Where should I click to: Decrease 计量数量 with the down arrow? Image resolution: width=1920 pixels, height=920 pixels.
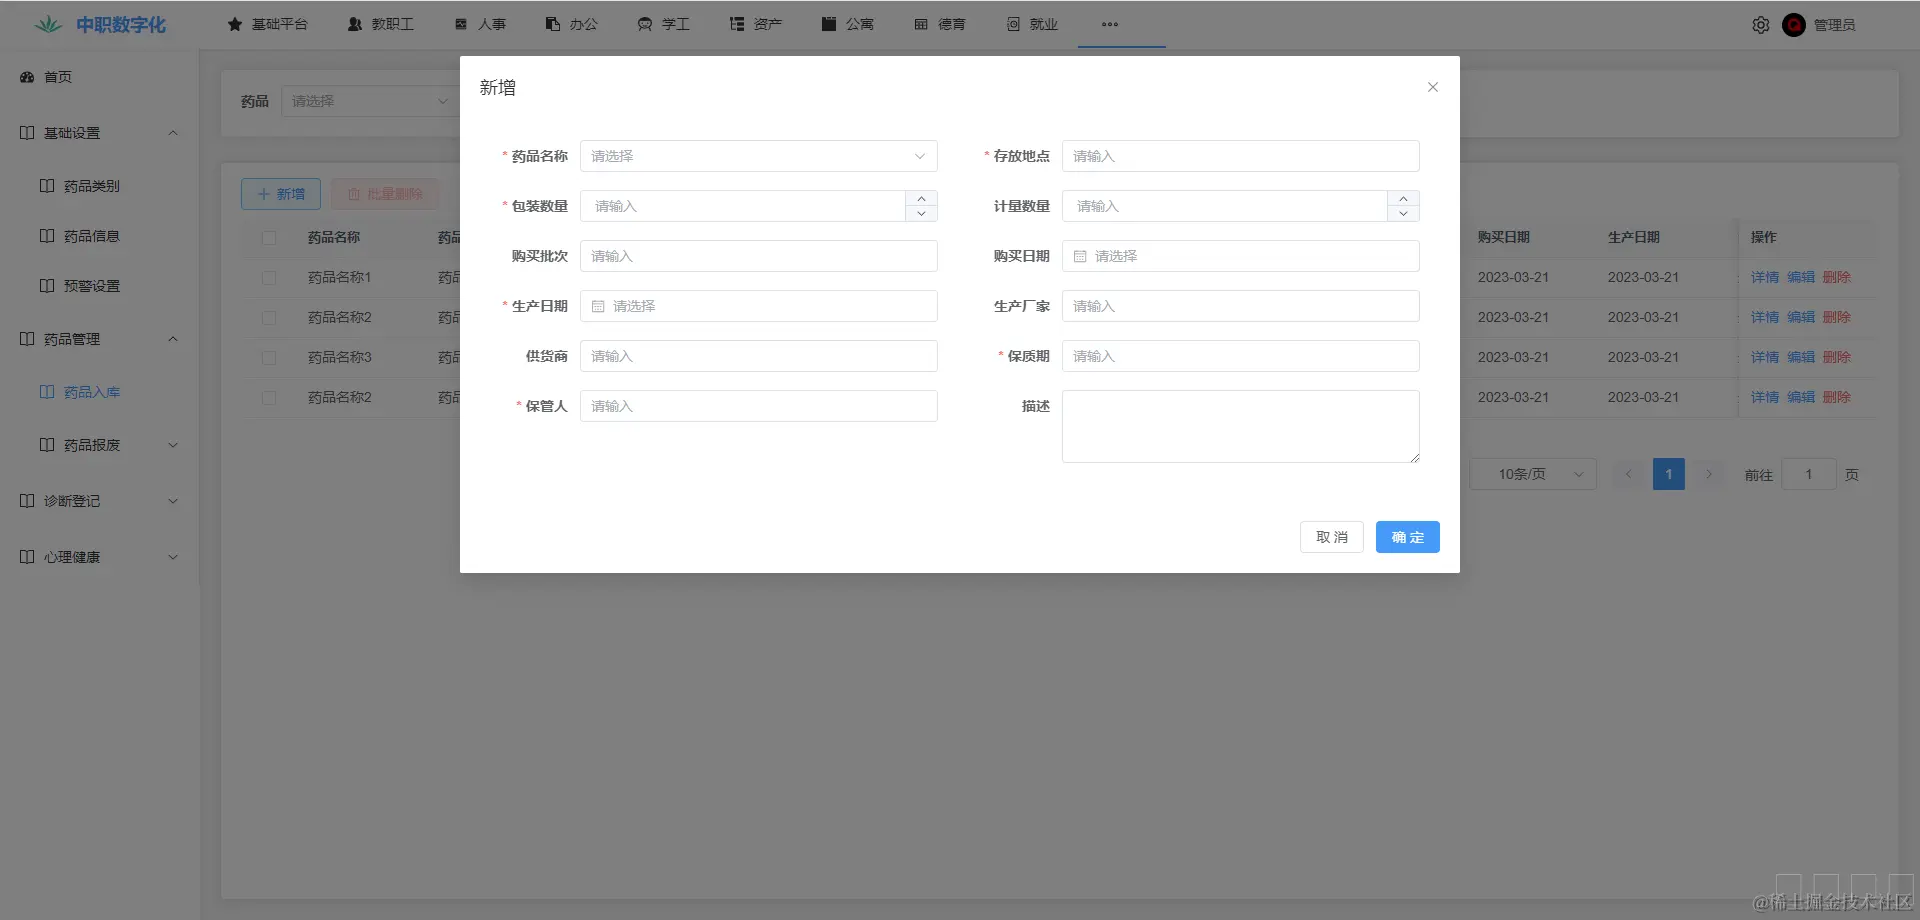1404,214
